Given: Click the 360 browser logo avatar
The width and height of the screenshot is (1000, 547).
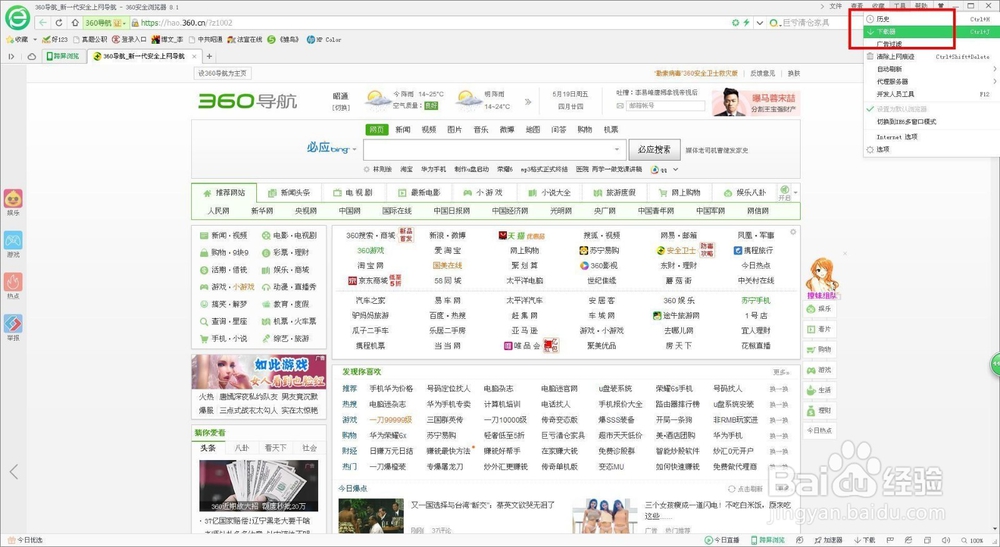Looking at the screenshot, I should click(17, 17).
